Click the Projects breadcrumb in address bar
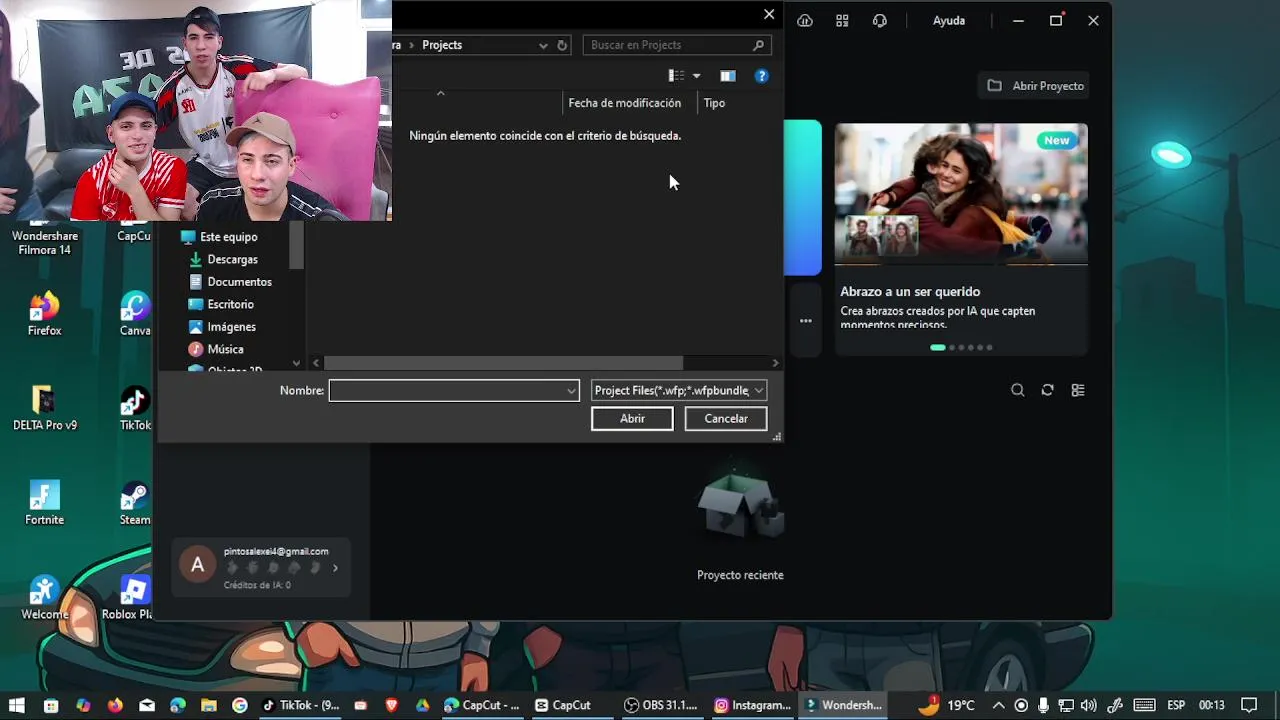Screen dimensions: 1280x720 442,45
